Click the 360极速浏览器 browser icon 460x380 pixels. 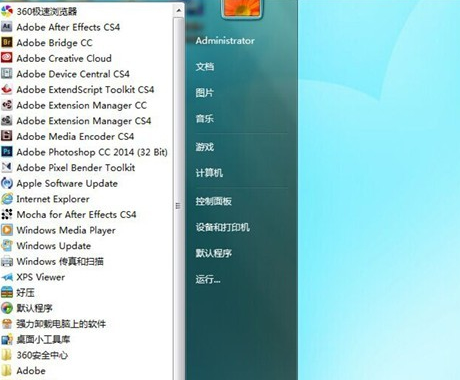pyautogui.click(x=7, y=11)
